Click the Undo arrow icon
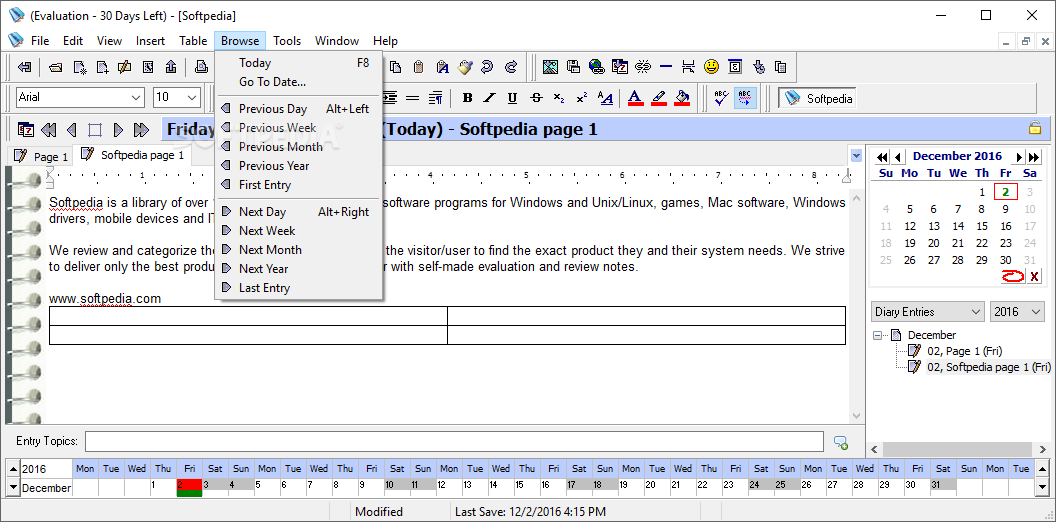This screenshot has width=1056, height=522. pos(488,67)
